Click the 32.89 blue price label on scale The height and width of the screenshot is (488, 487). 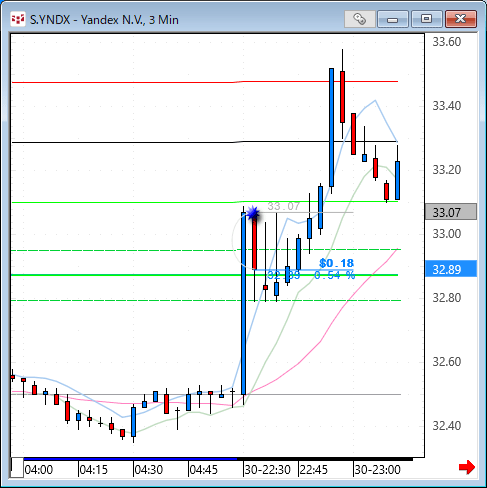pyautogui.click(x=451, y=269)
